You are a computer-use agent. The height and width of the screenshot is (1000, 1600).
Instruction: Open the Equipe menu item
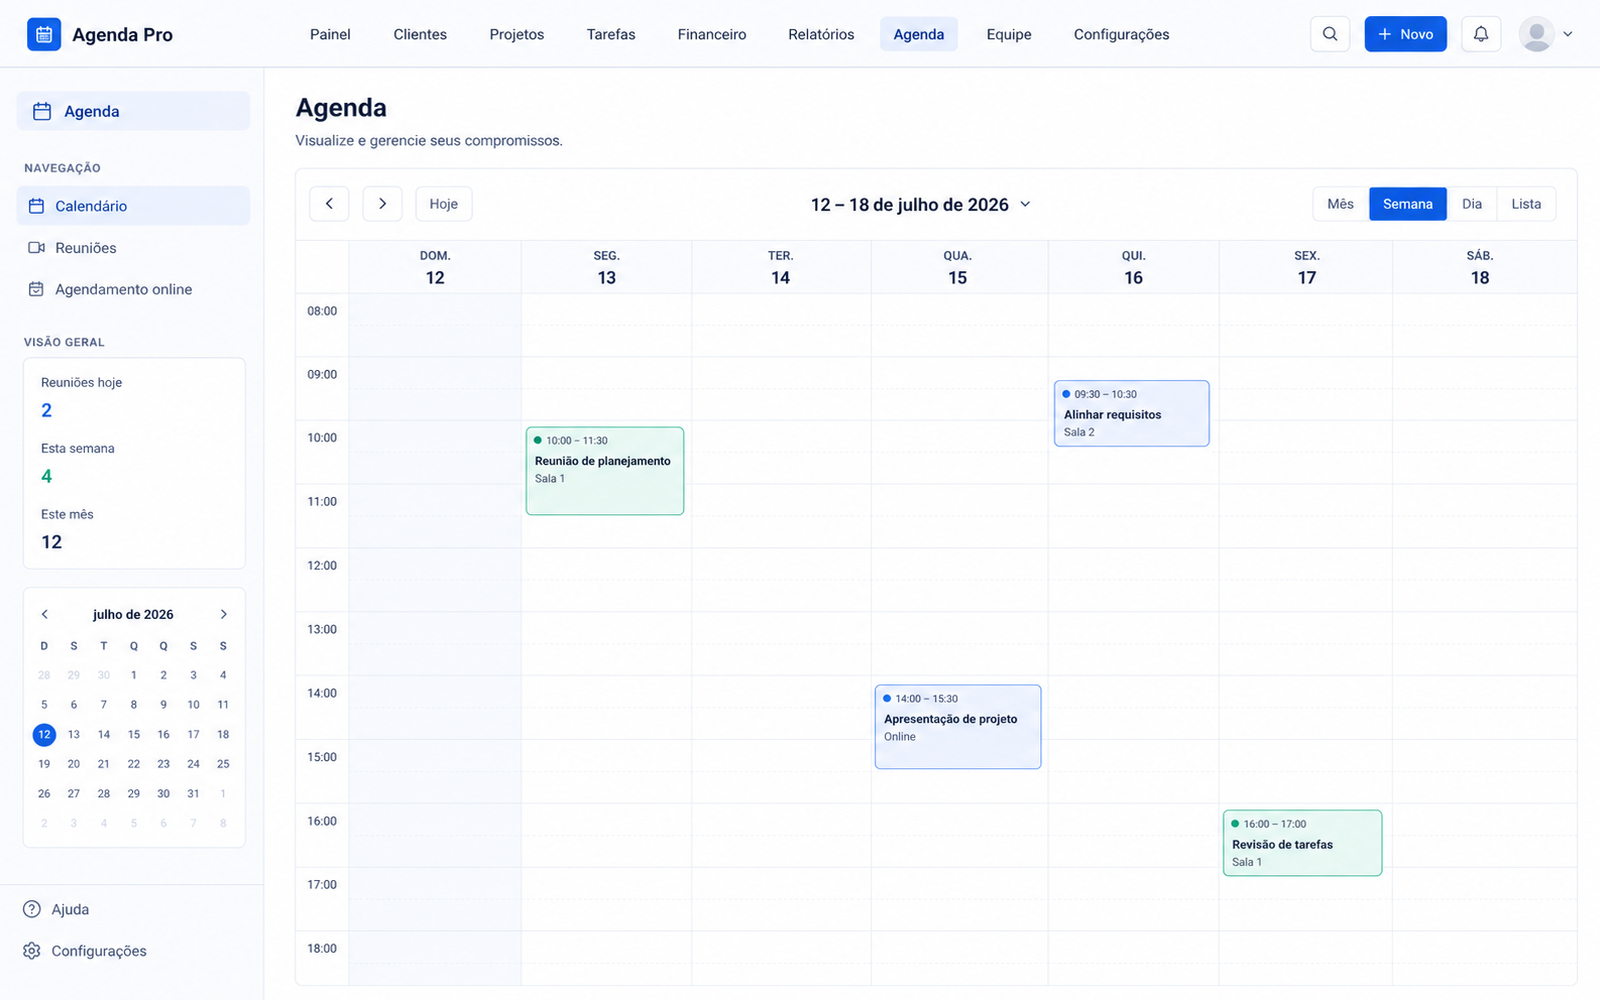[1009, 34]
